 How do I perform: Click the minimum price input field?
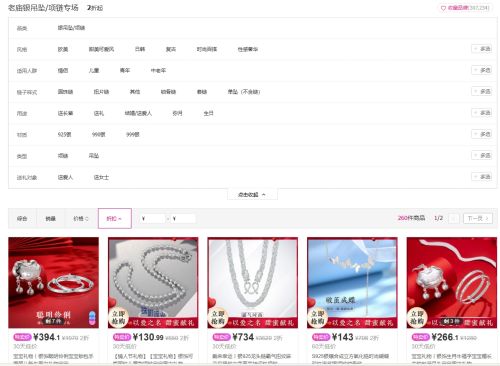pyautogui.click(x=153, y=219)
